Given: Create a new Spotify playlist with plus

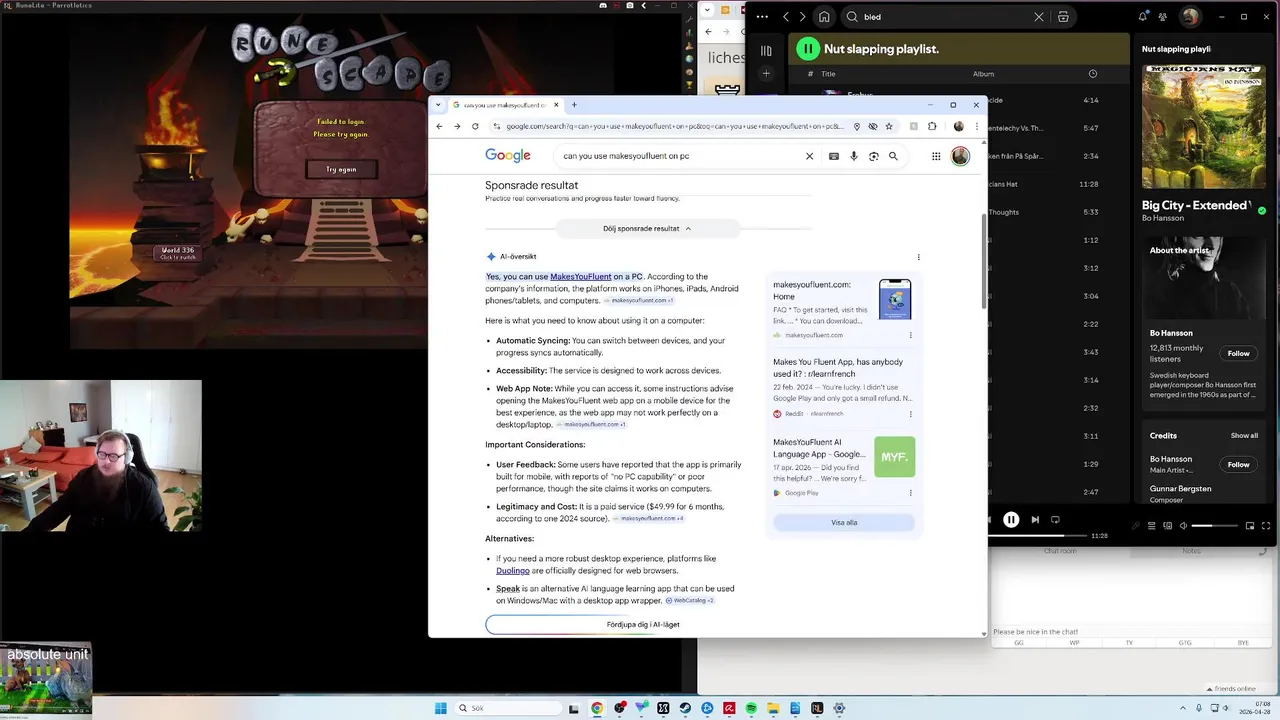Looking at the screenshot, I should (766, 73).
